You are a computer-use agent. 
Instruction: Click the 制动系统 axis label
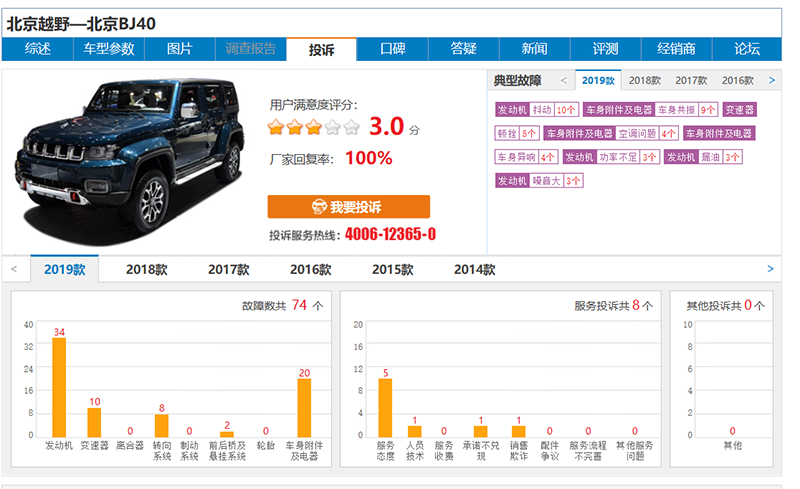point(189,451)
